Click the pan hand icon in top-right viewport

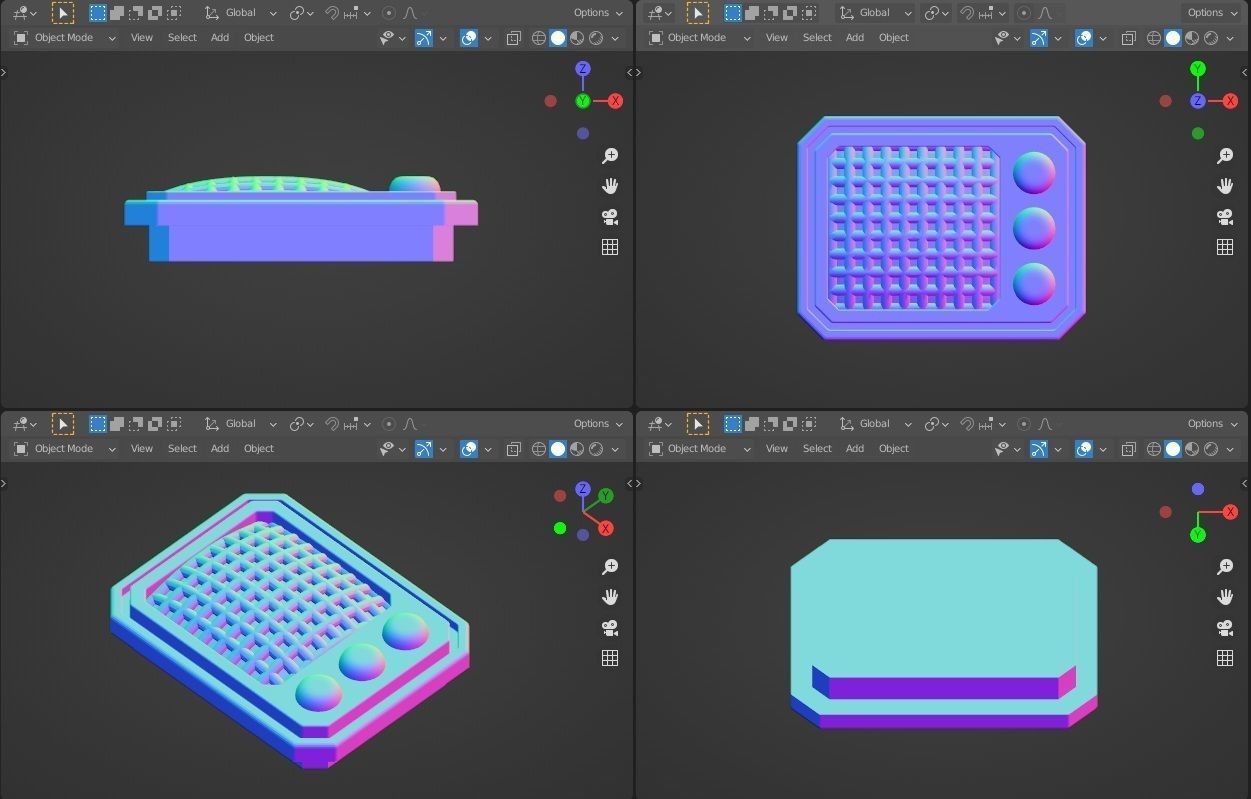1225,186
